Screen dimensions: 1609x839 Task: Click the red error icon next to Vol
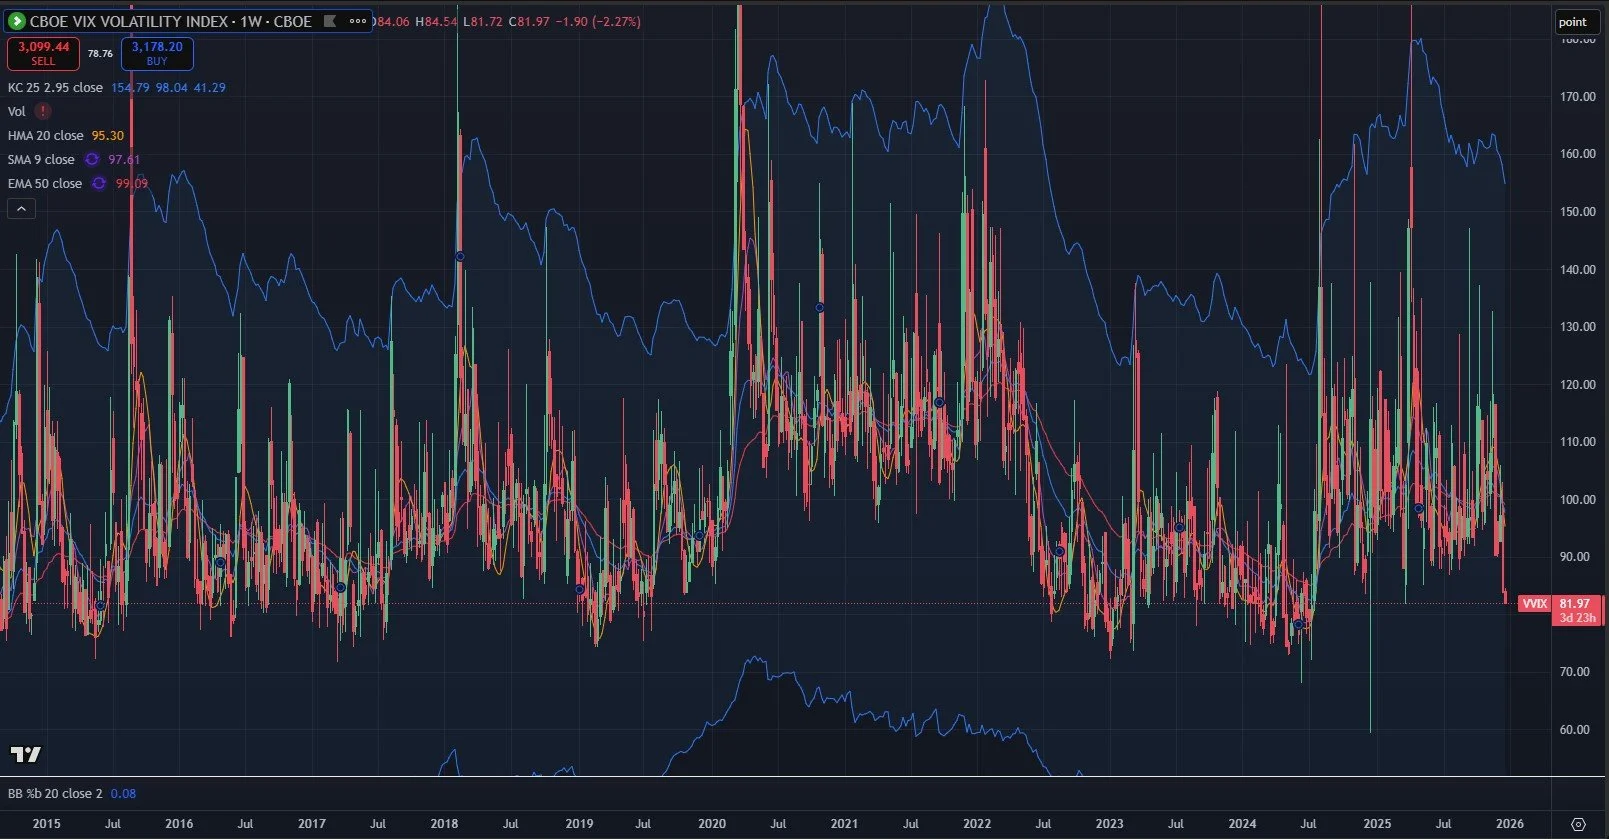click(43, 111)
